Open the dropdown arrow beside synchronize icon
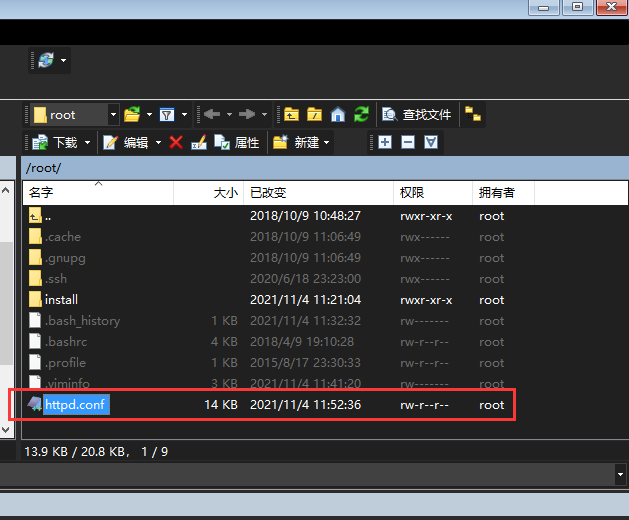This screenshot has width=629, height=520. tap(63, 61)
